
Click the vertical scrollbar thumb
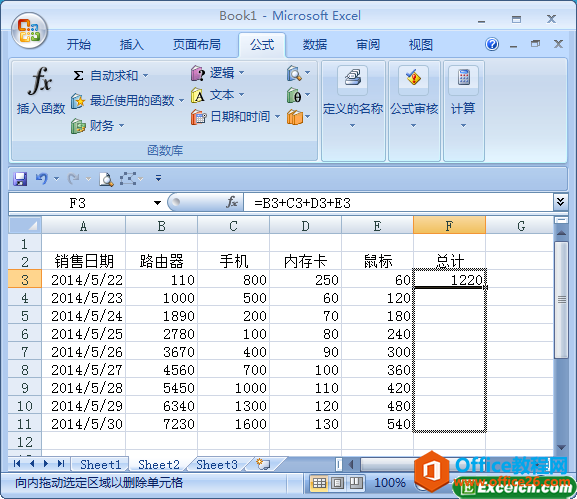click(x=561, y=300)
